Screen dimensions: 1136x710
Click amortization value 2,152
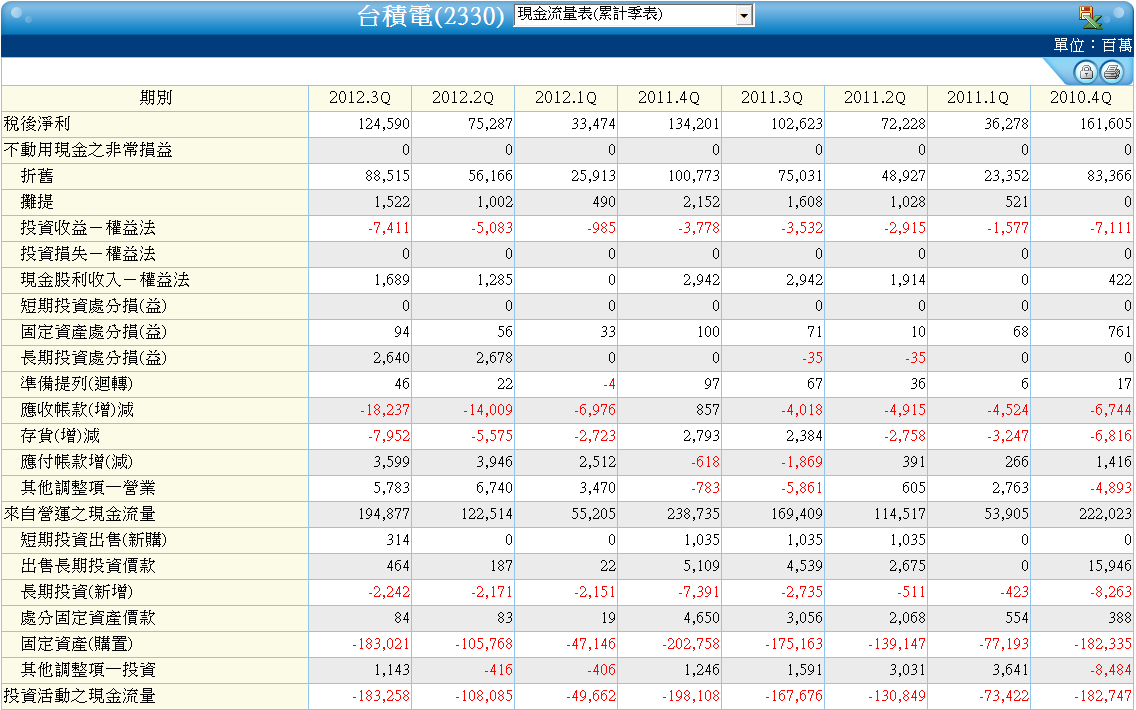[x=701, y=203]
